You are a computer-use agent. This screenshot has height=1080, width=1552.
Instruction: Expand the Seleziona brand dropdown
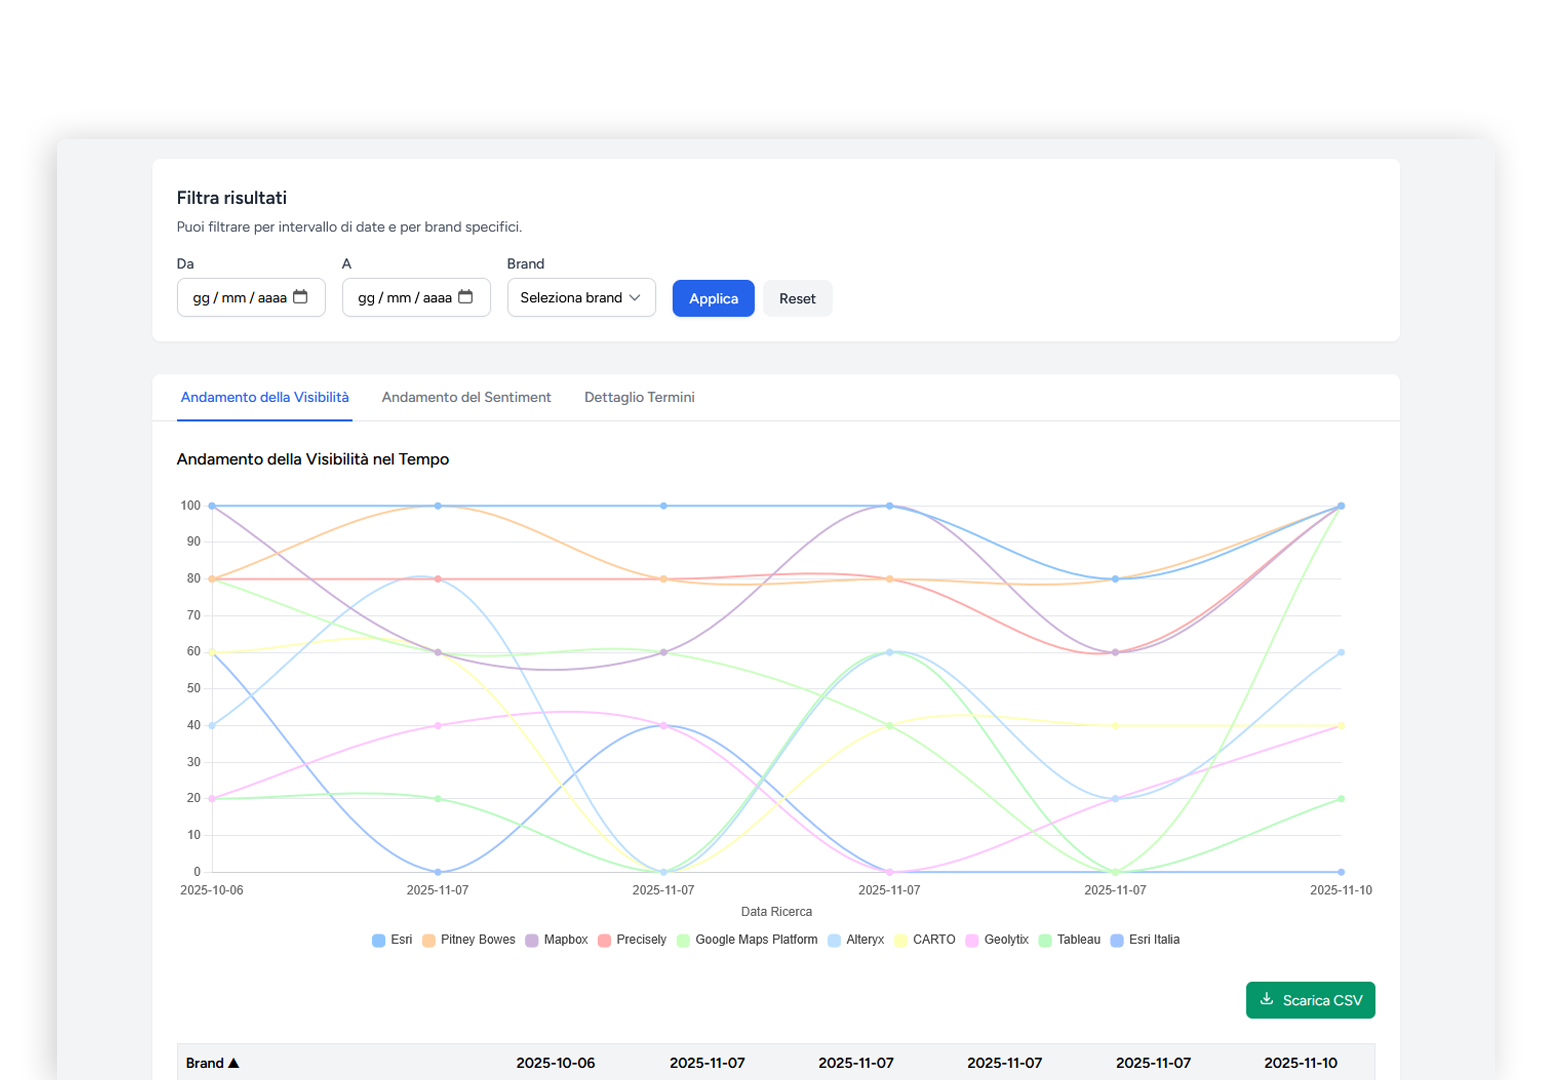[581, 298]
